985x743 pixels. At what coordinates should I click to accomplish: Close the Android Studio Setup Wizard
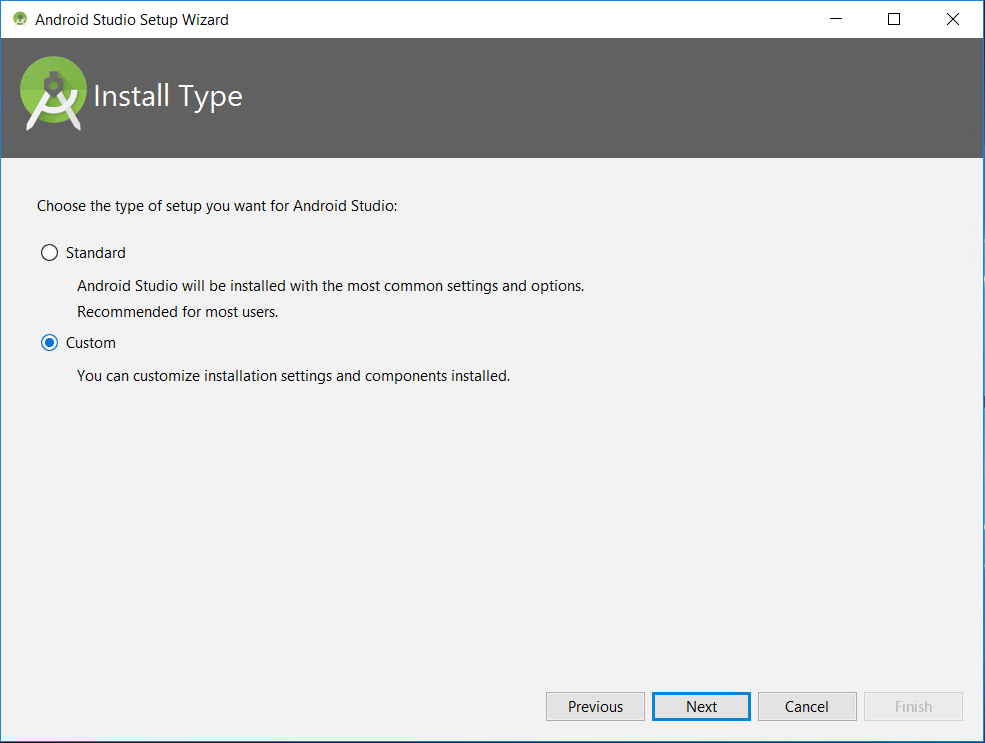952,19
